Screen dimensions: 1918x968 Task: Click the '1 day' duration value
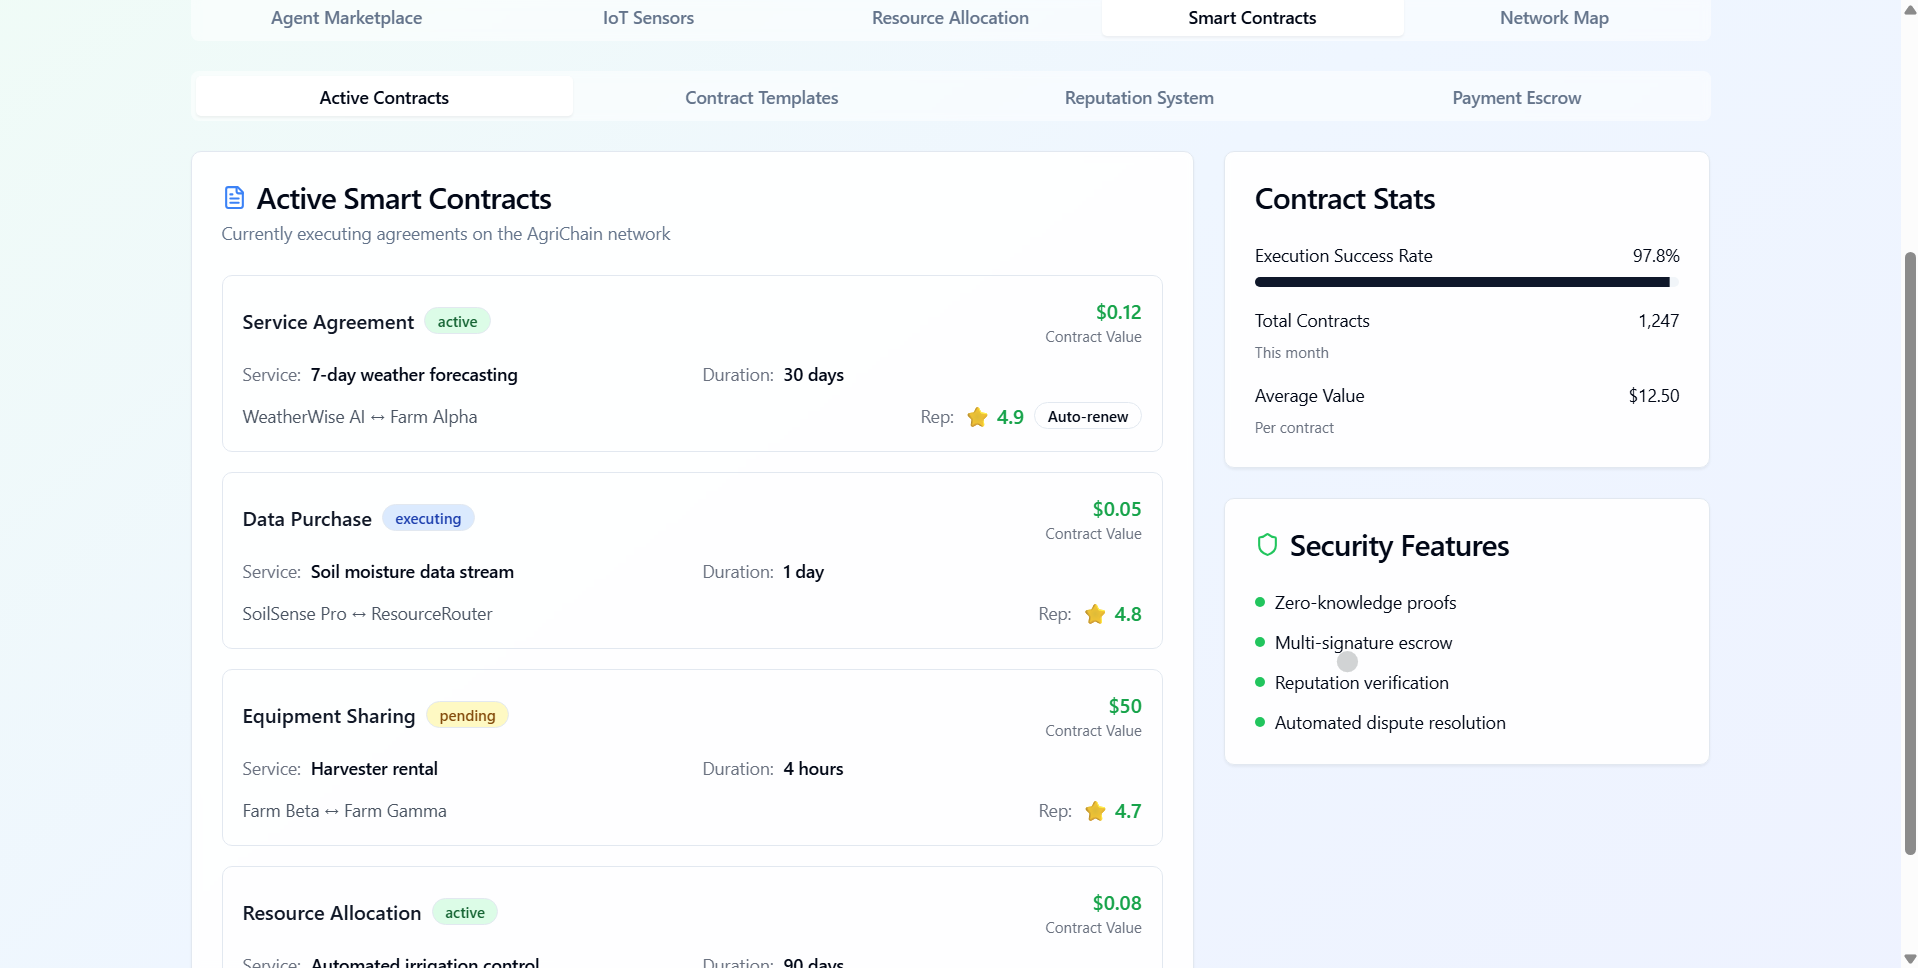[x=803, y=572]
